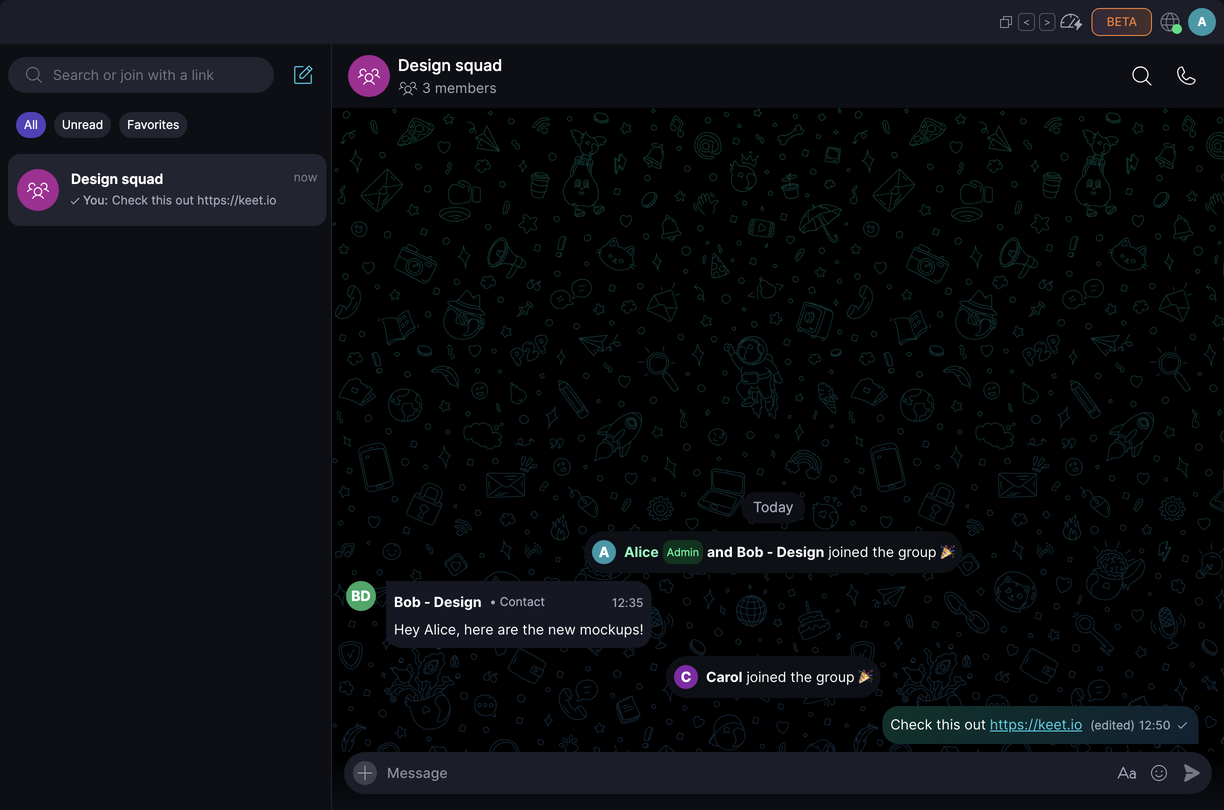Screen dimensions: 1224x810
Task: Switch to the Unread filter tab
Action: click(x=82, y=125)
